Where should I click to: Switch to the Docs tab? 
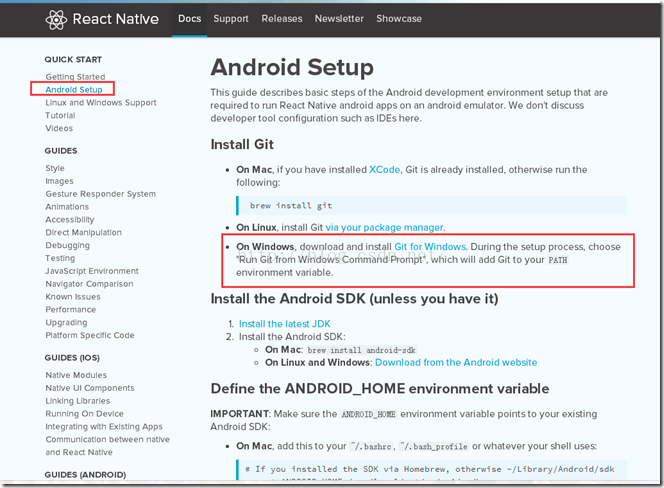coord(189,19)
